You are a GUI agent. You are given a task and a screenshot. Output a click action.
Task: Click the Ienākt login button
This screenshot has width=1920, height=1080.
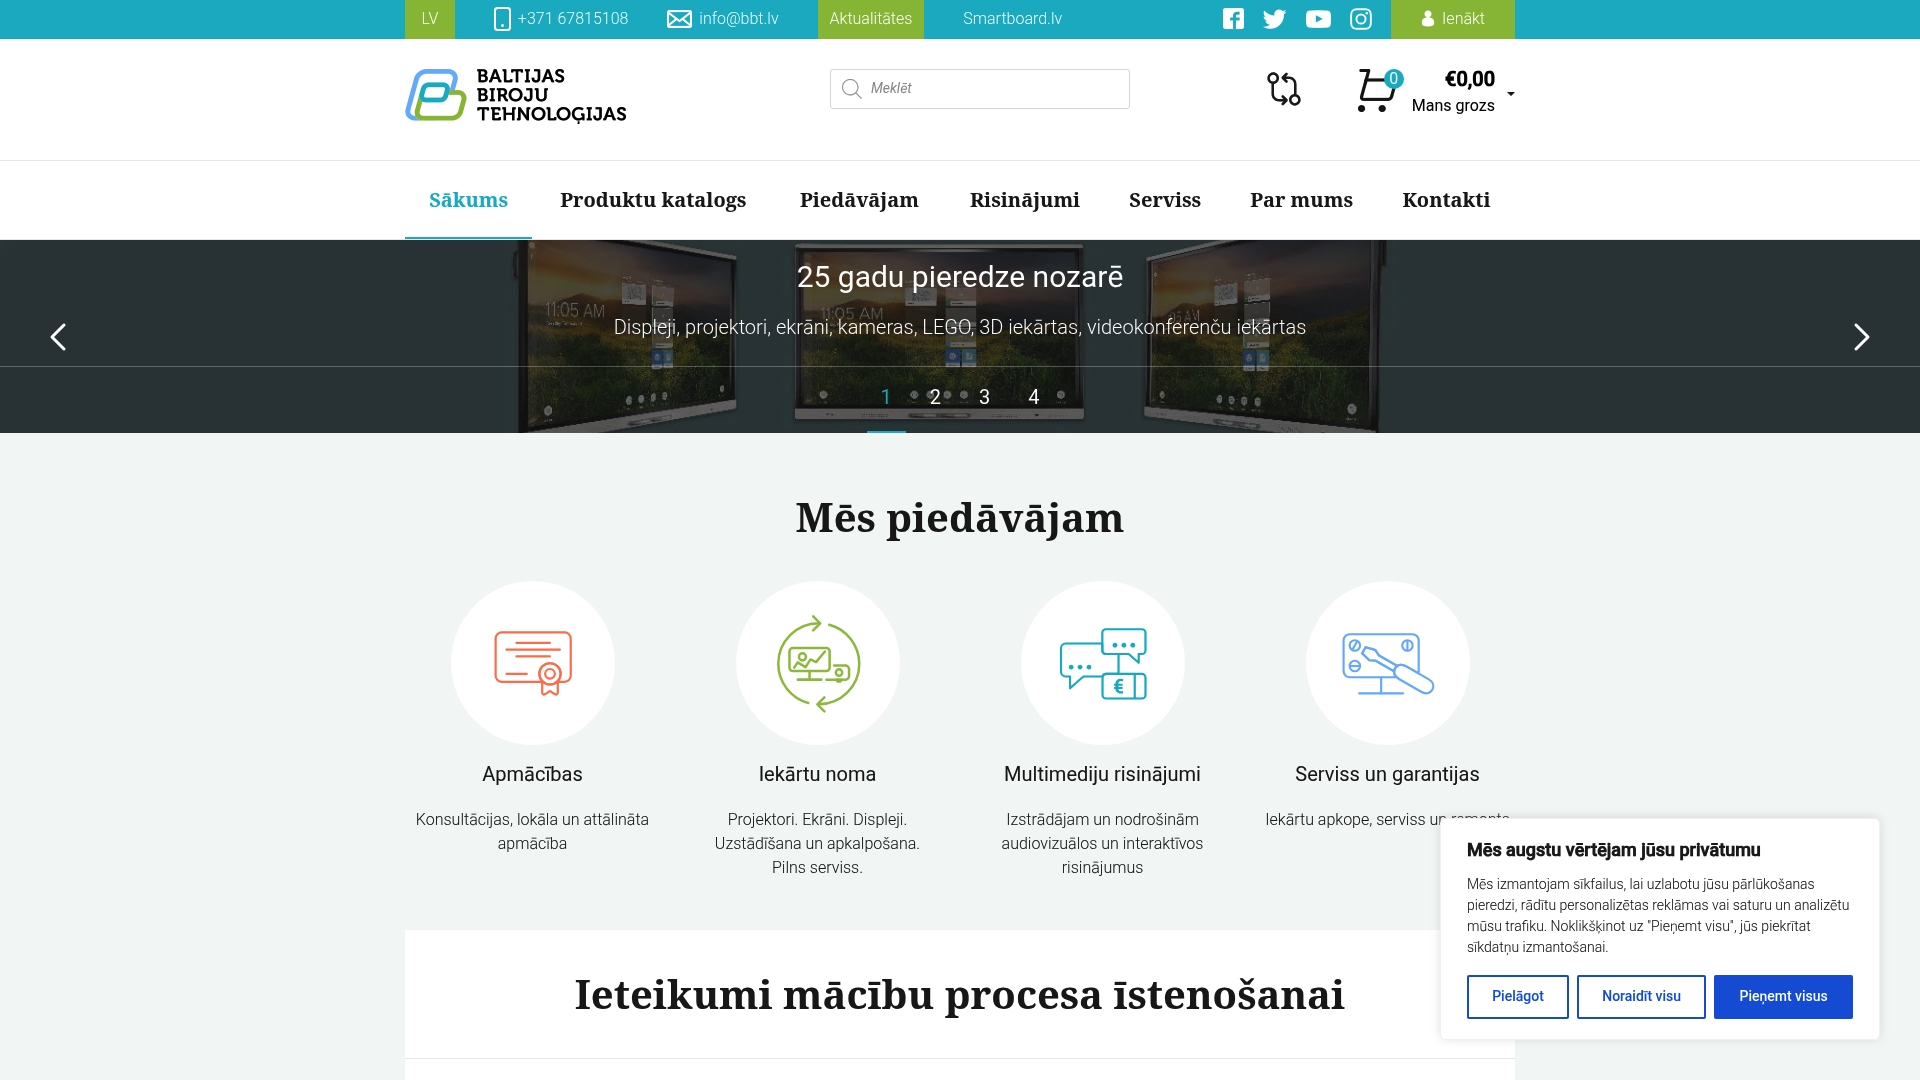(1452, 19)
